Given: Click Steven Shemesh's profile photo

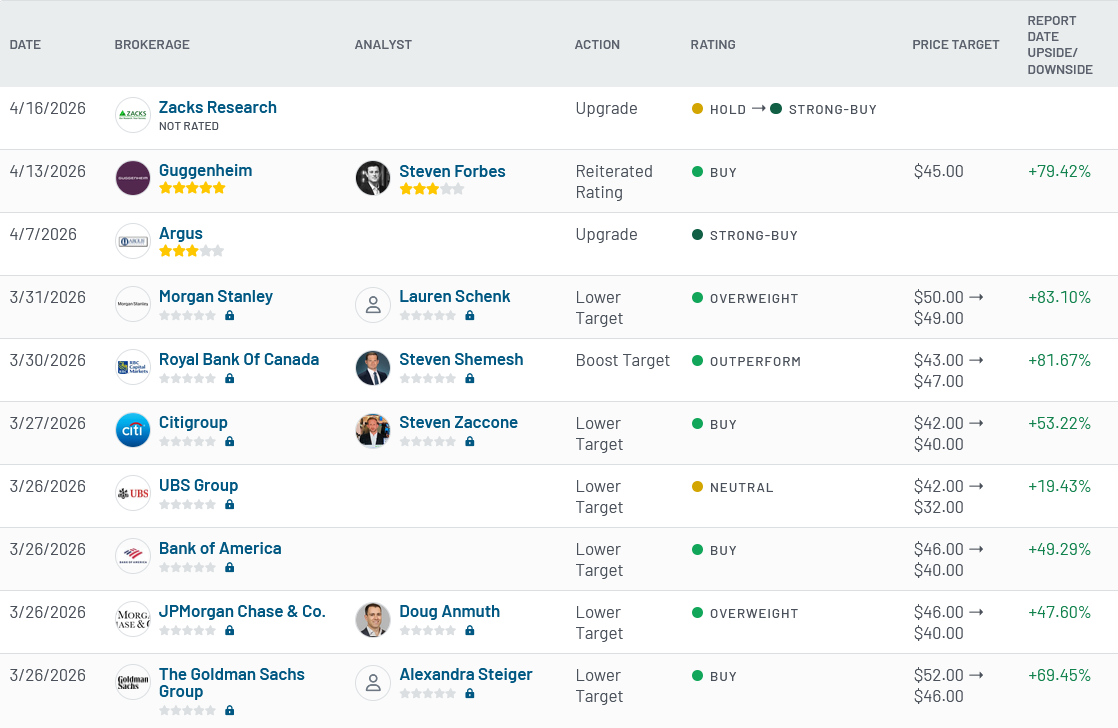Looking at the screenshot, I should (373, 368).
